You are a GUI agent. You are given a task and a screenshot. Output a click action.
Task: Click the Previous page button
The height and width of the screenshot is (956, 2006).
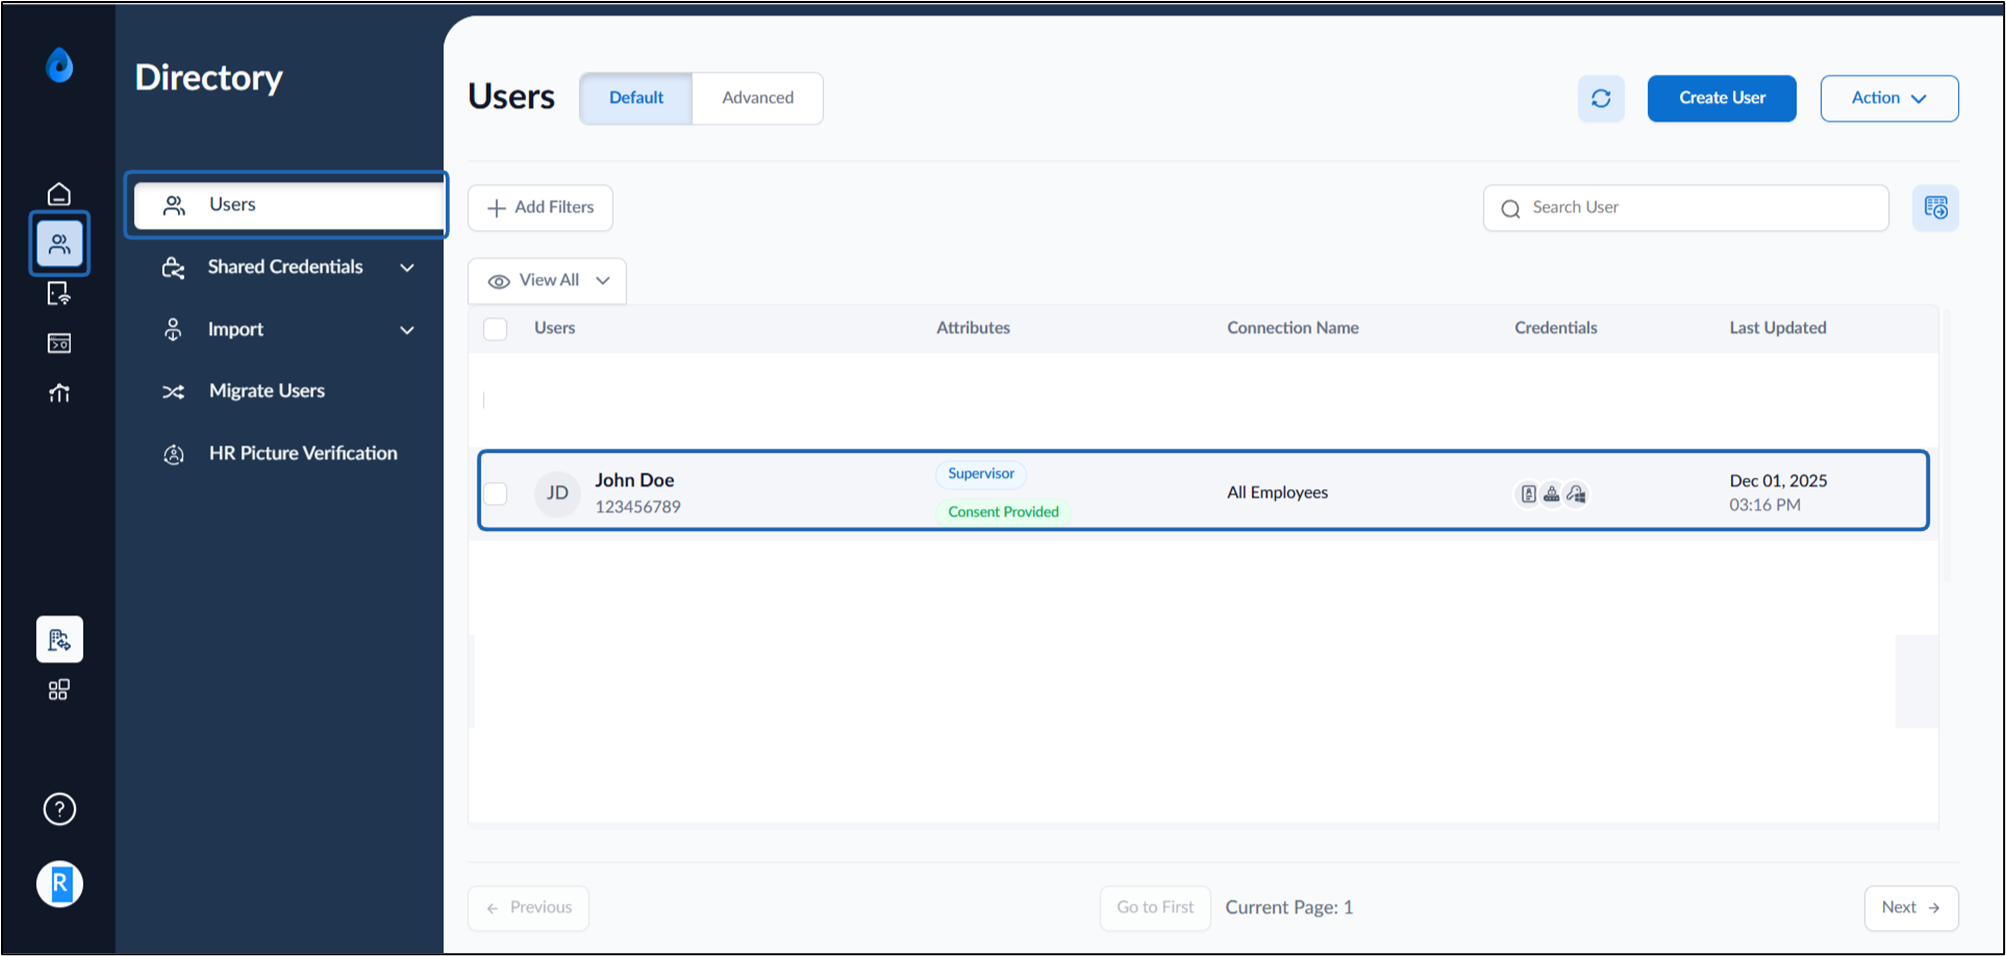click(528, 908)
